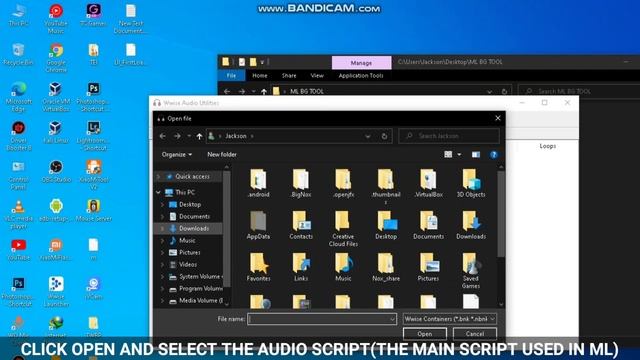This screenshot has height=360, width=640.
Task: Open the Saved Games folder
Action: point(471,271)
